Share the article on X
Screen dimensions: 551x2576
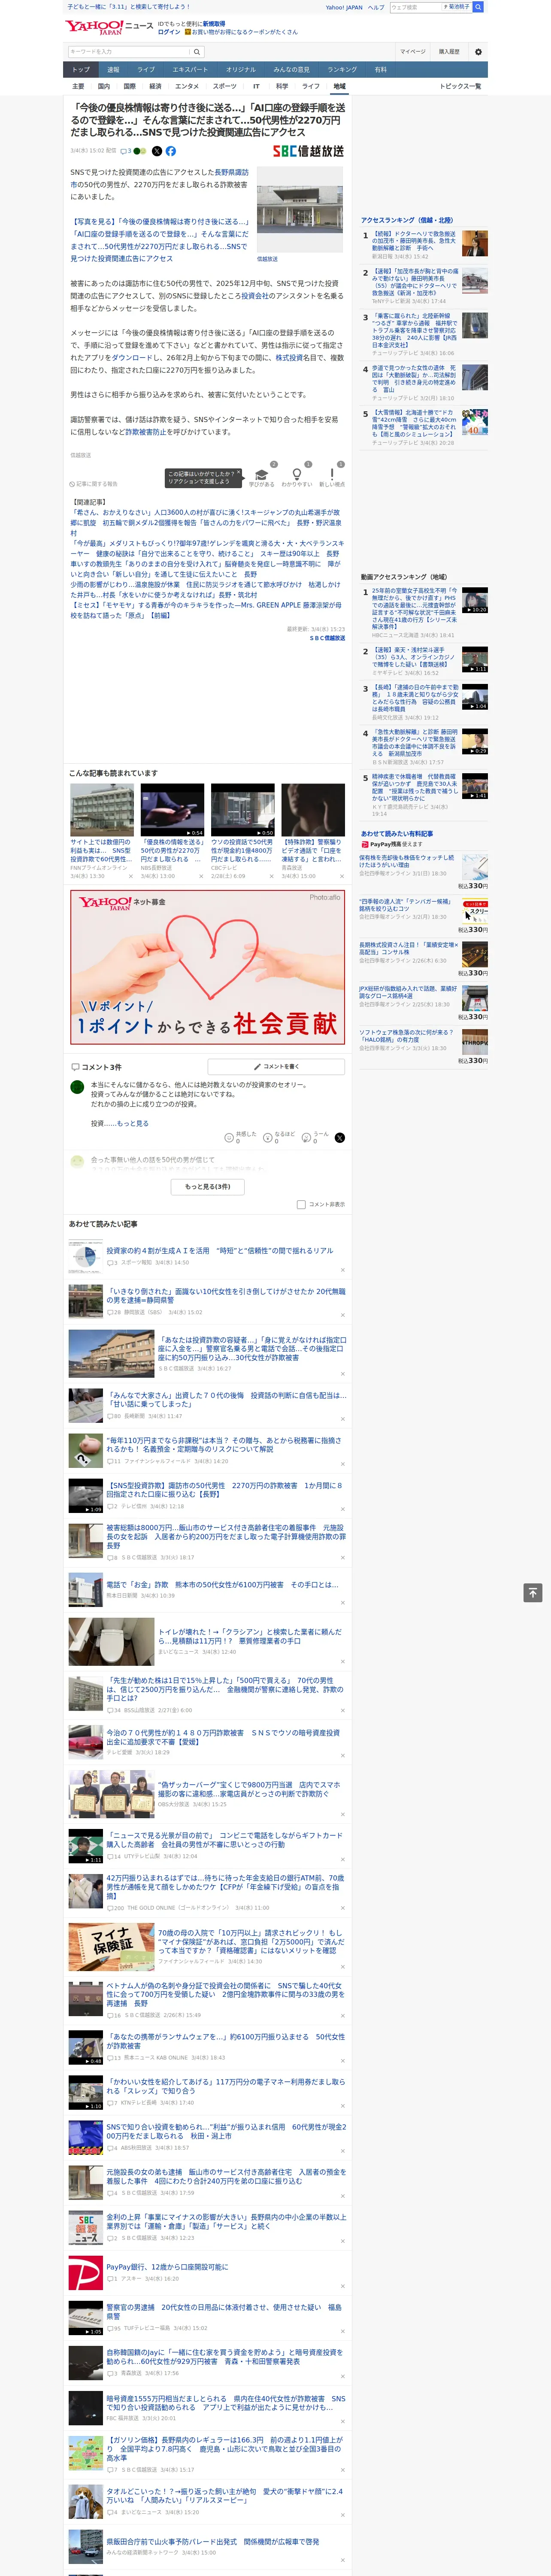(x=157, y=151)
